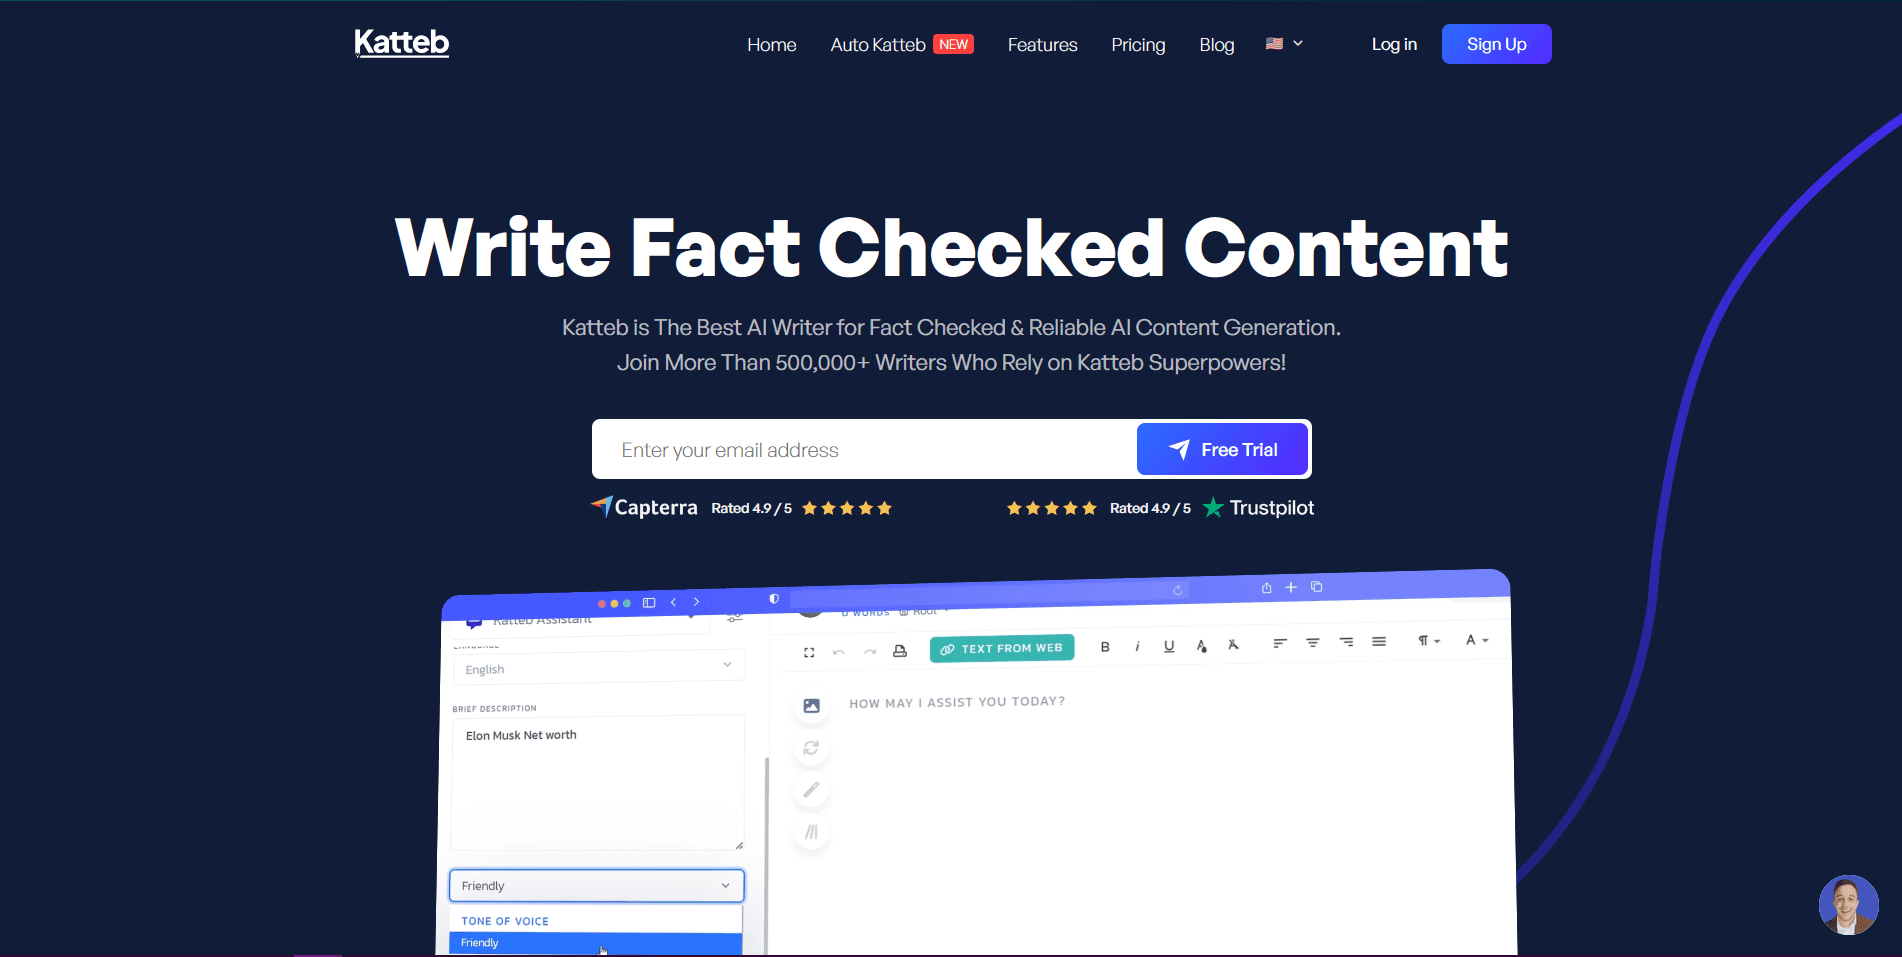Click the print icon in editor toolbar
Viewport: 1902px width, 957px height.
tap(900, 651)
